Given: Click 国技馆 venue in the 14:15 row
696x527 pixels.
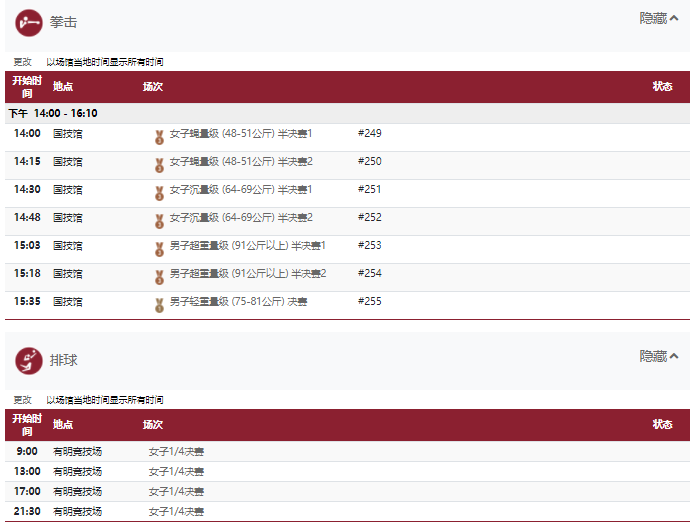Looking at the screenshot, I should point(68,162).
